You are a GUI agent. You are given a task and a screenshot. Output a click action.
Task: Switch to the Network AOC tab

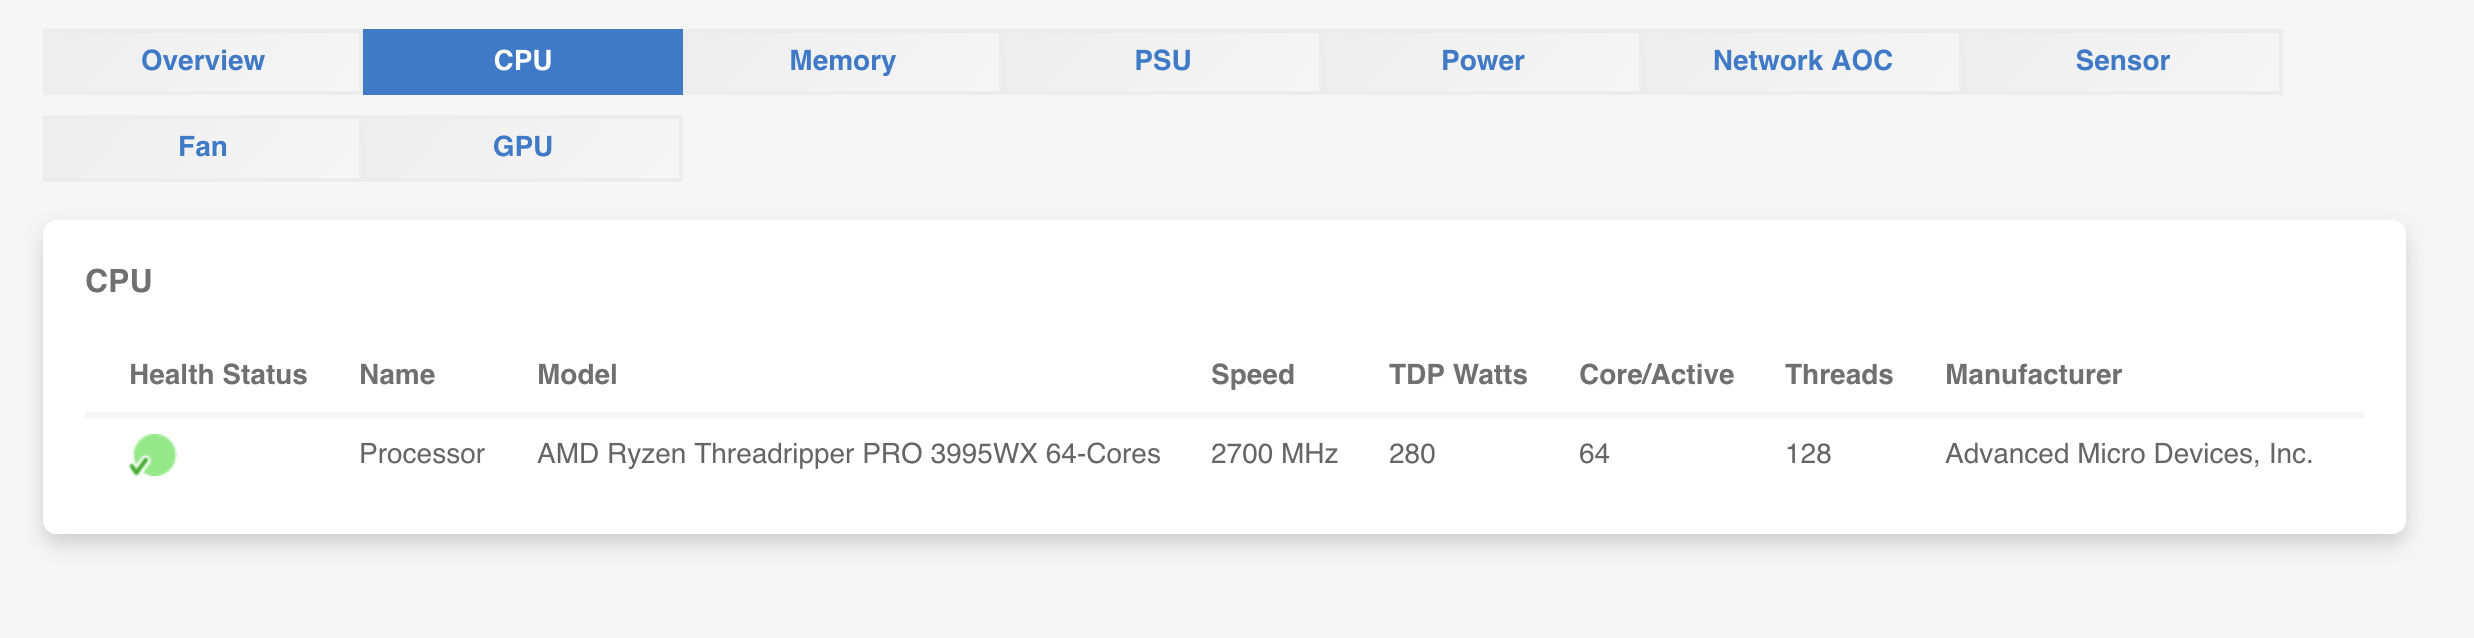click(x=1801, y=61)
